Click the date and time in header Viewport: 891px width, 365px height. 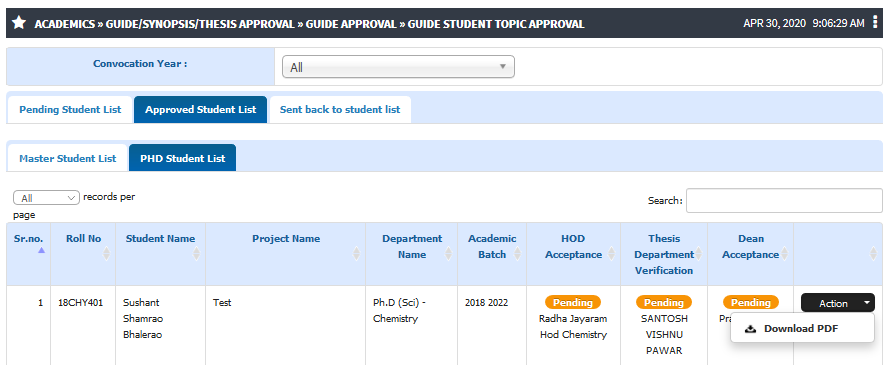(x=803, y=23)
